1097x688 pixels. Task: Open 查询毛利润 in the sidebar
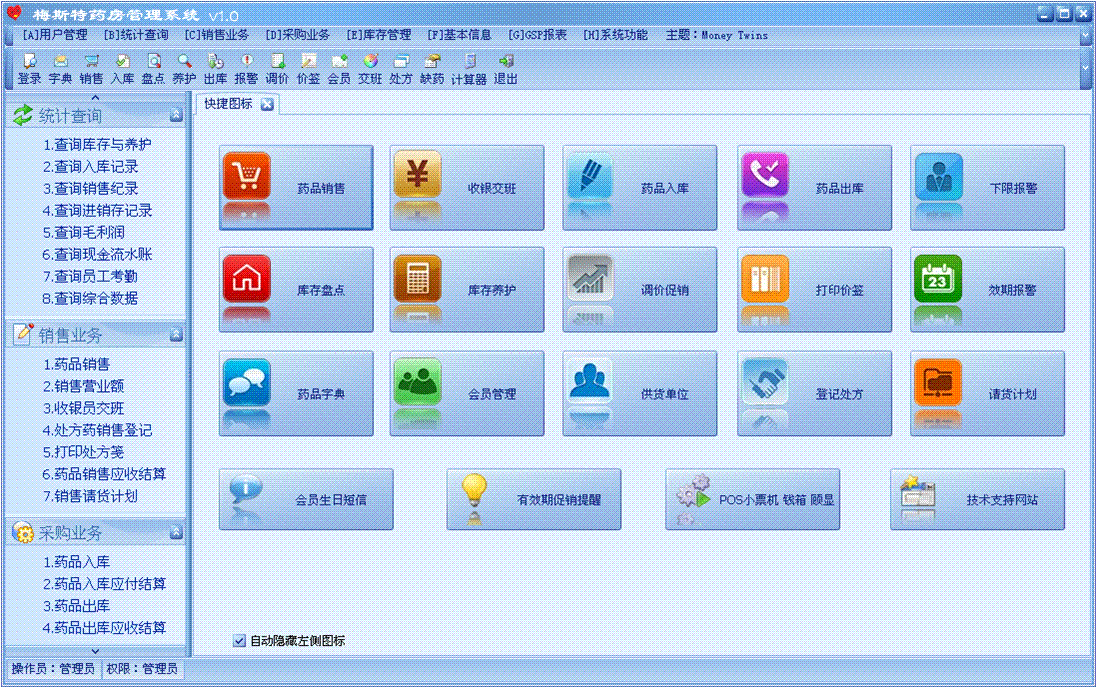[x=90, y=232]
